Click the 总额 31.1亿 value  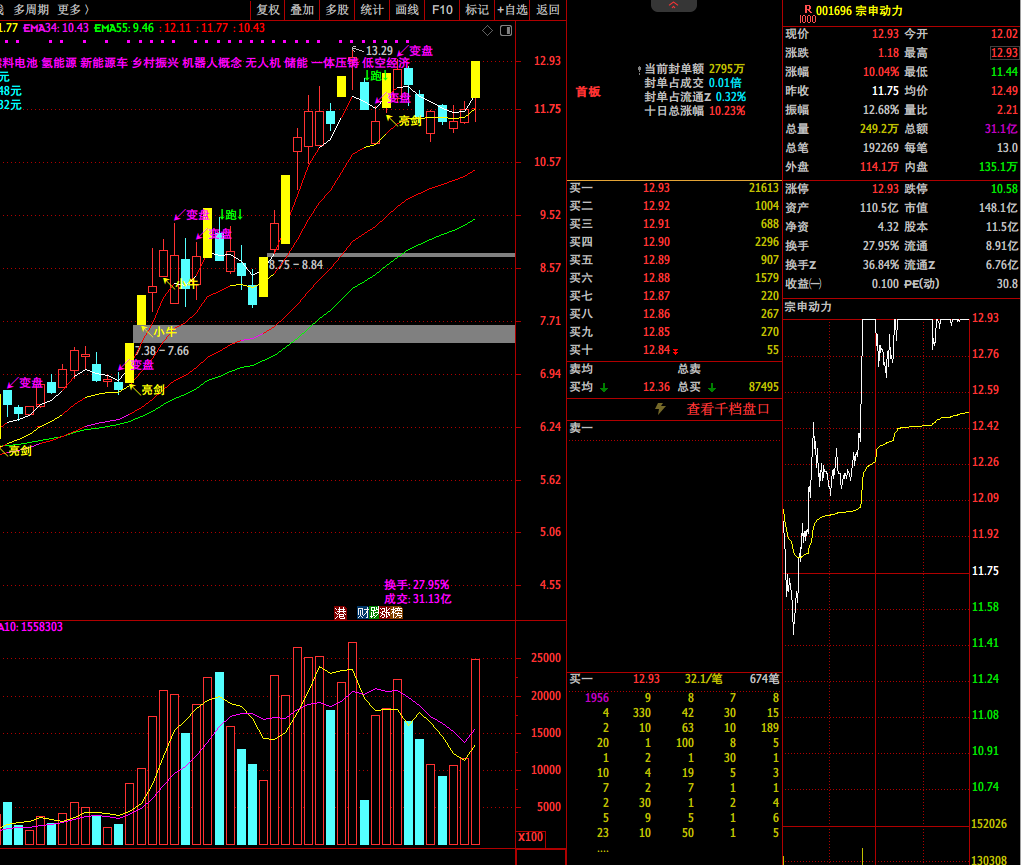click(1001, 129)
